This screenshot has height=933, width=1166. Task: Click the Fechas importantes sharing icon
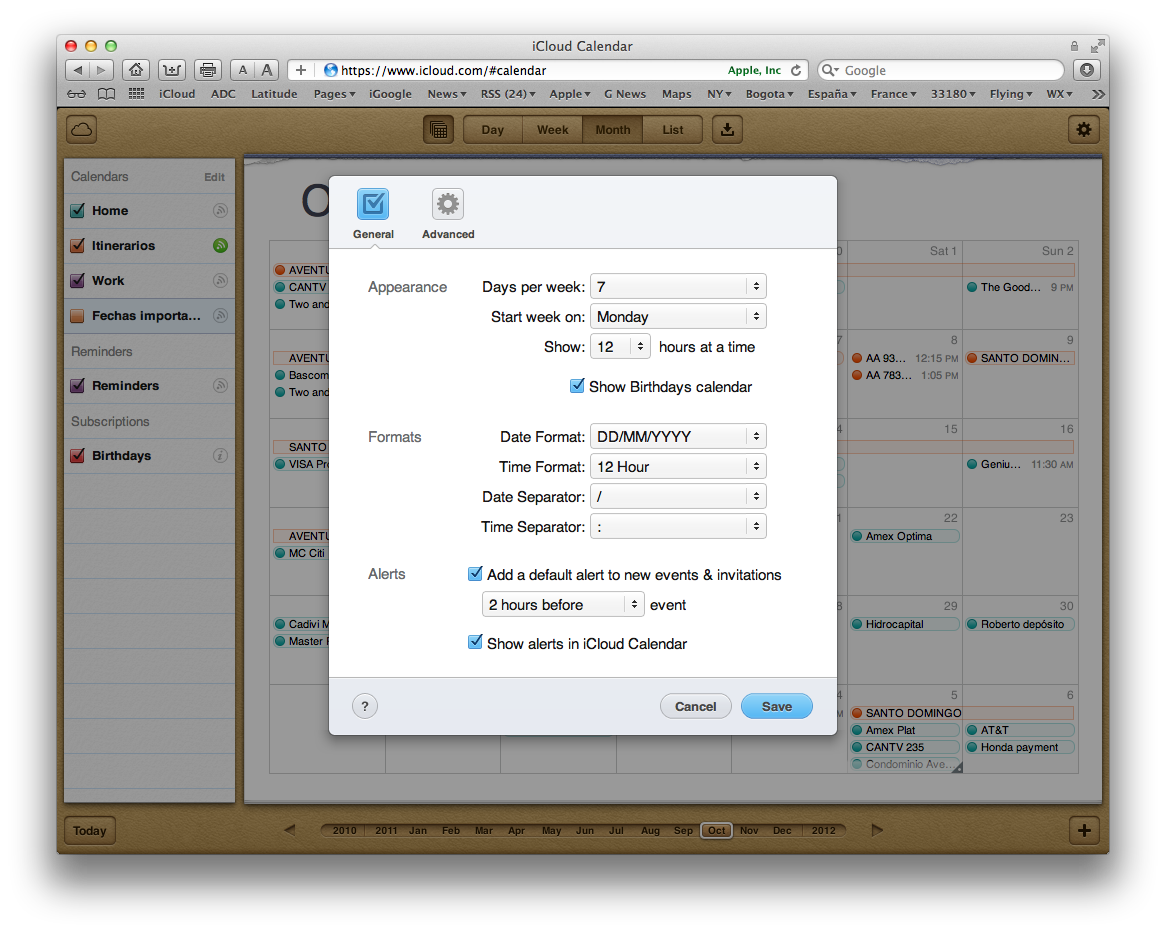point(220,315)
